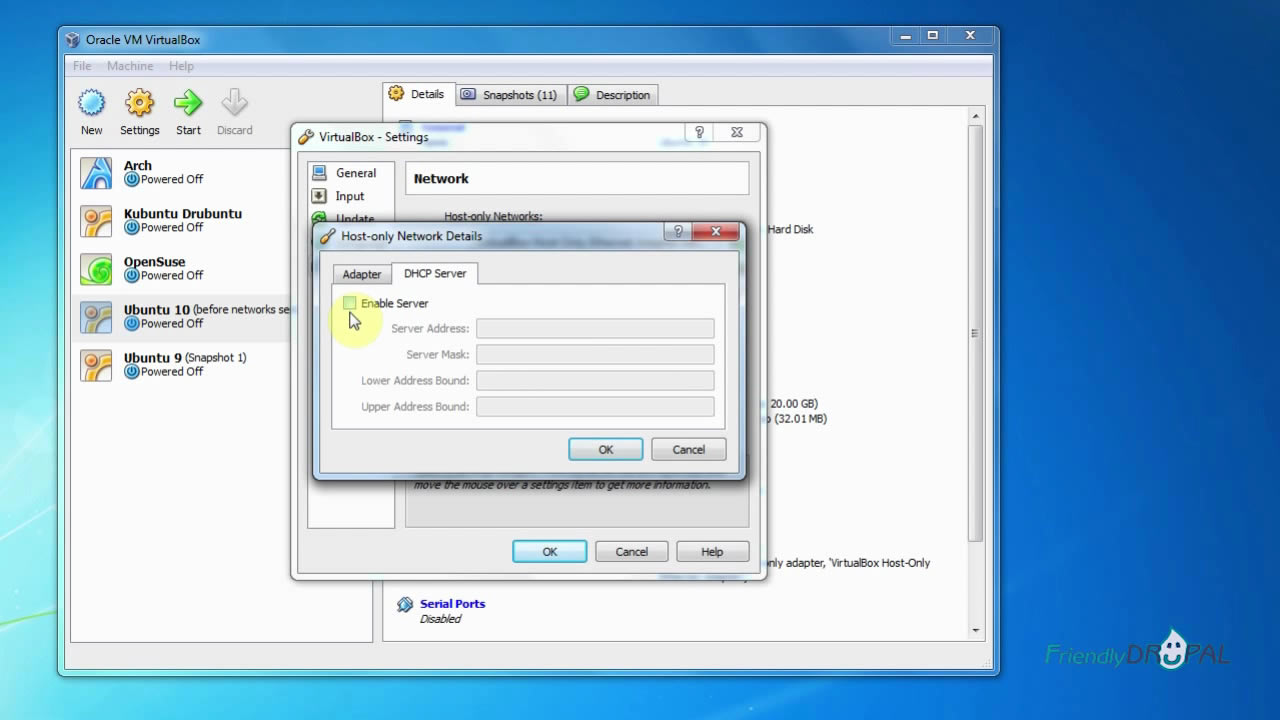Click the green Start arrow icon
1280x720 pixels.
tap(188, 103)
